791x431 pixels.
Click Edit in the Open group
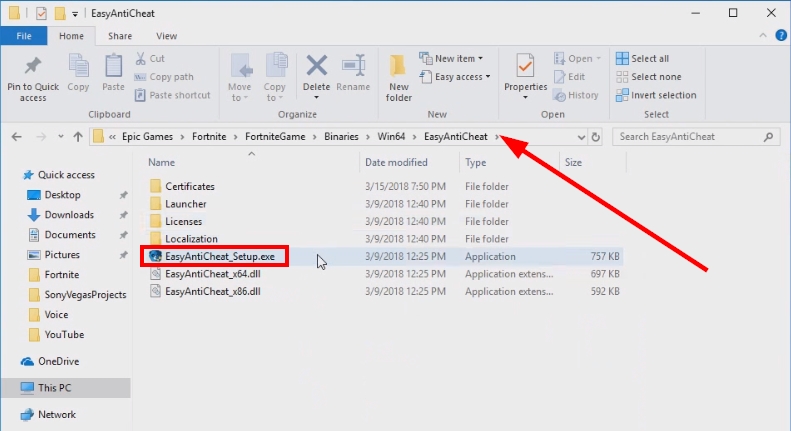click(570, 77)
